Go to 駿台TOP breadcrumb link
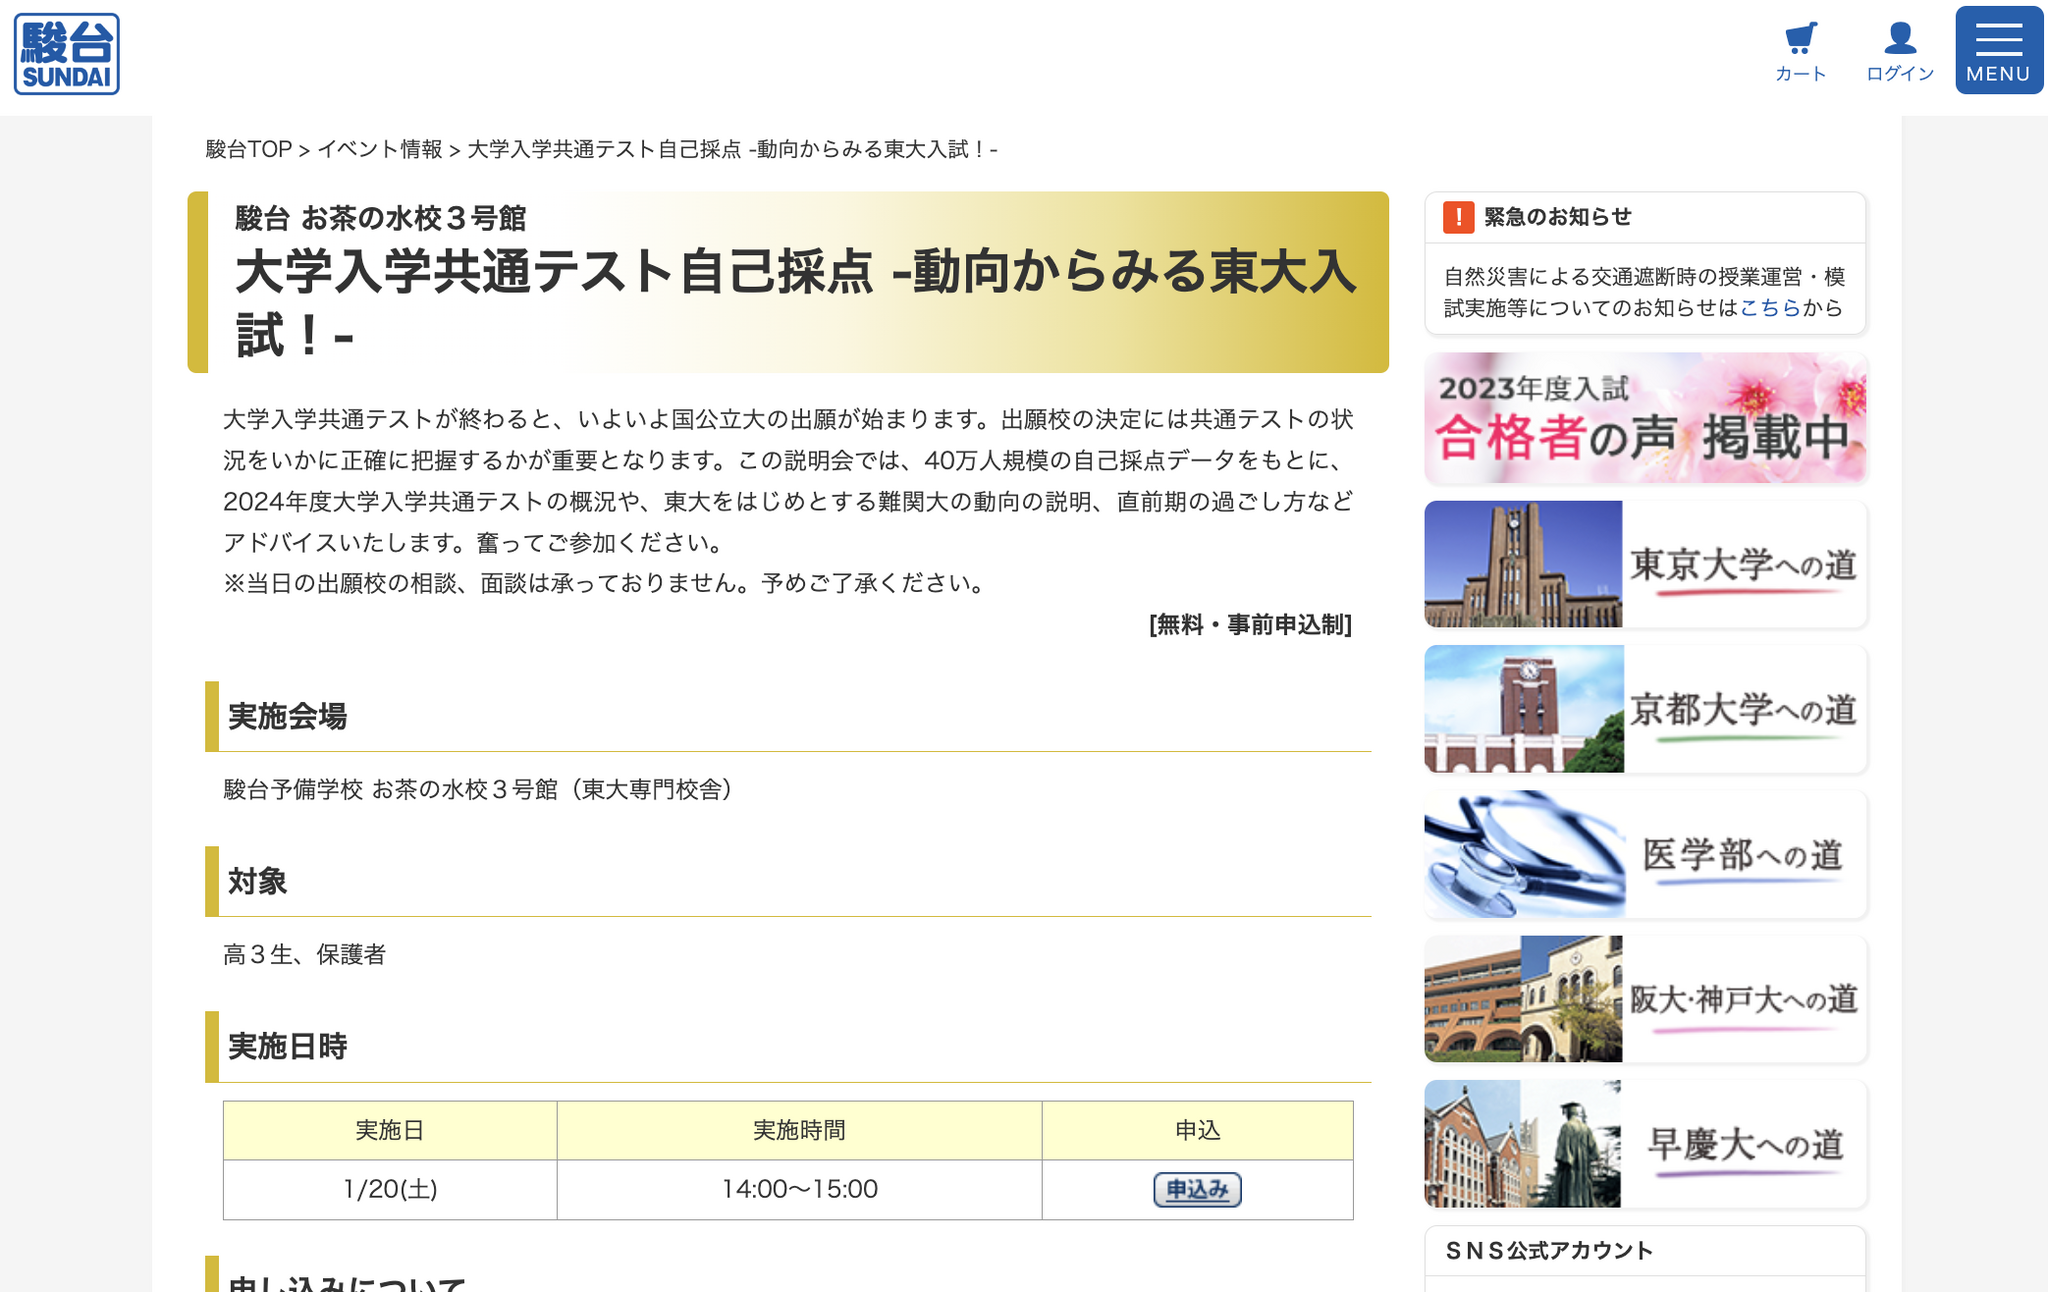The image size is (2048, 1292). (248, 149)
